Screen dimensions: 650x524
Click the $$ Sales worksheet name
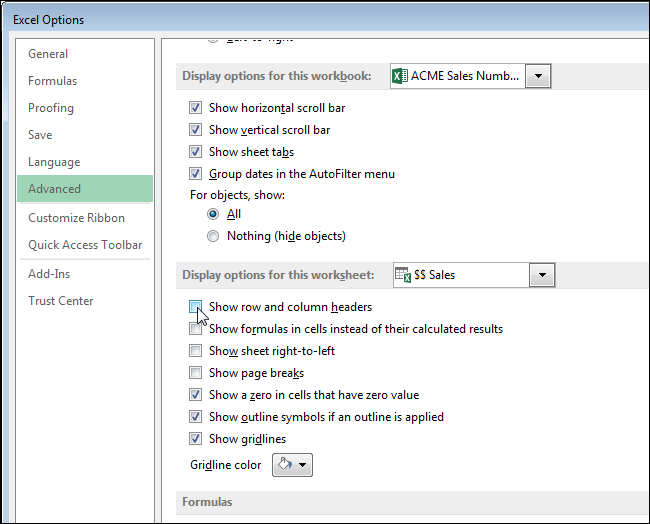(x=434, y=275)
